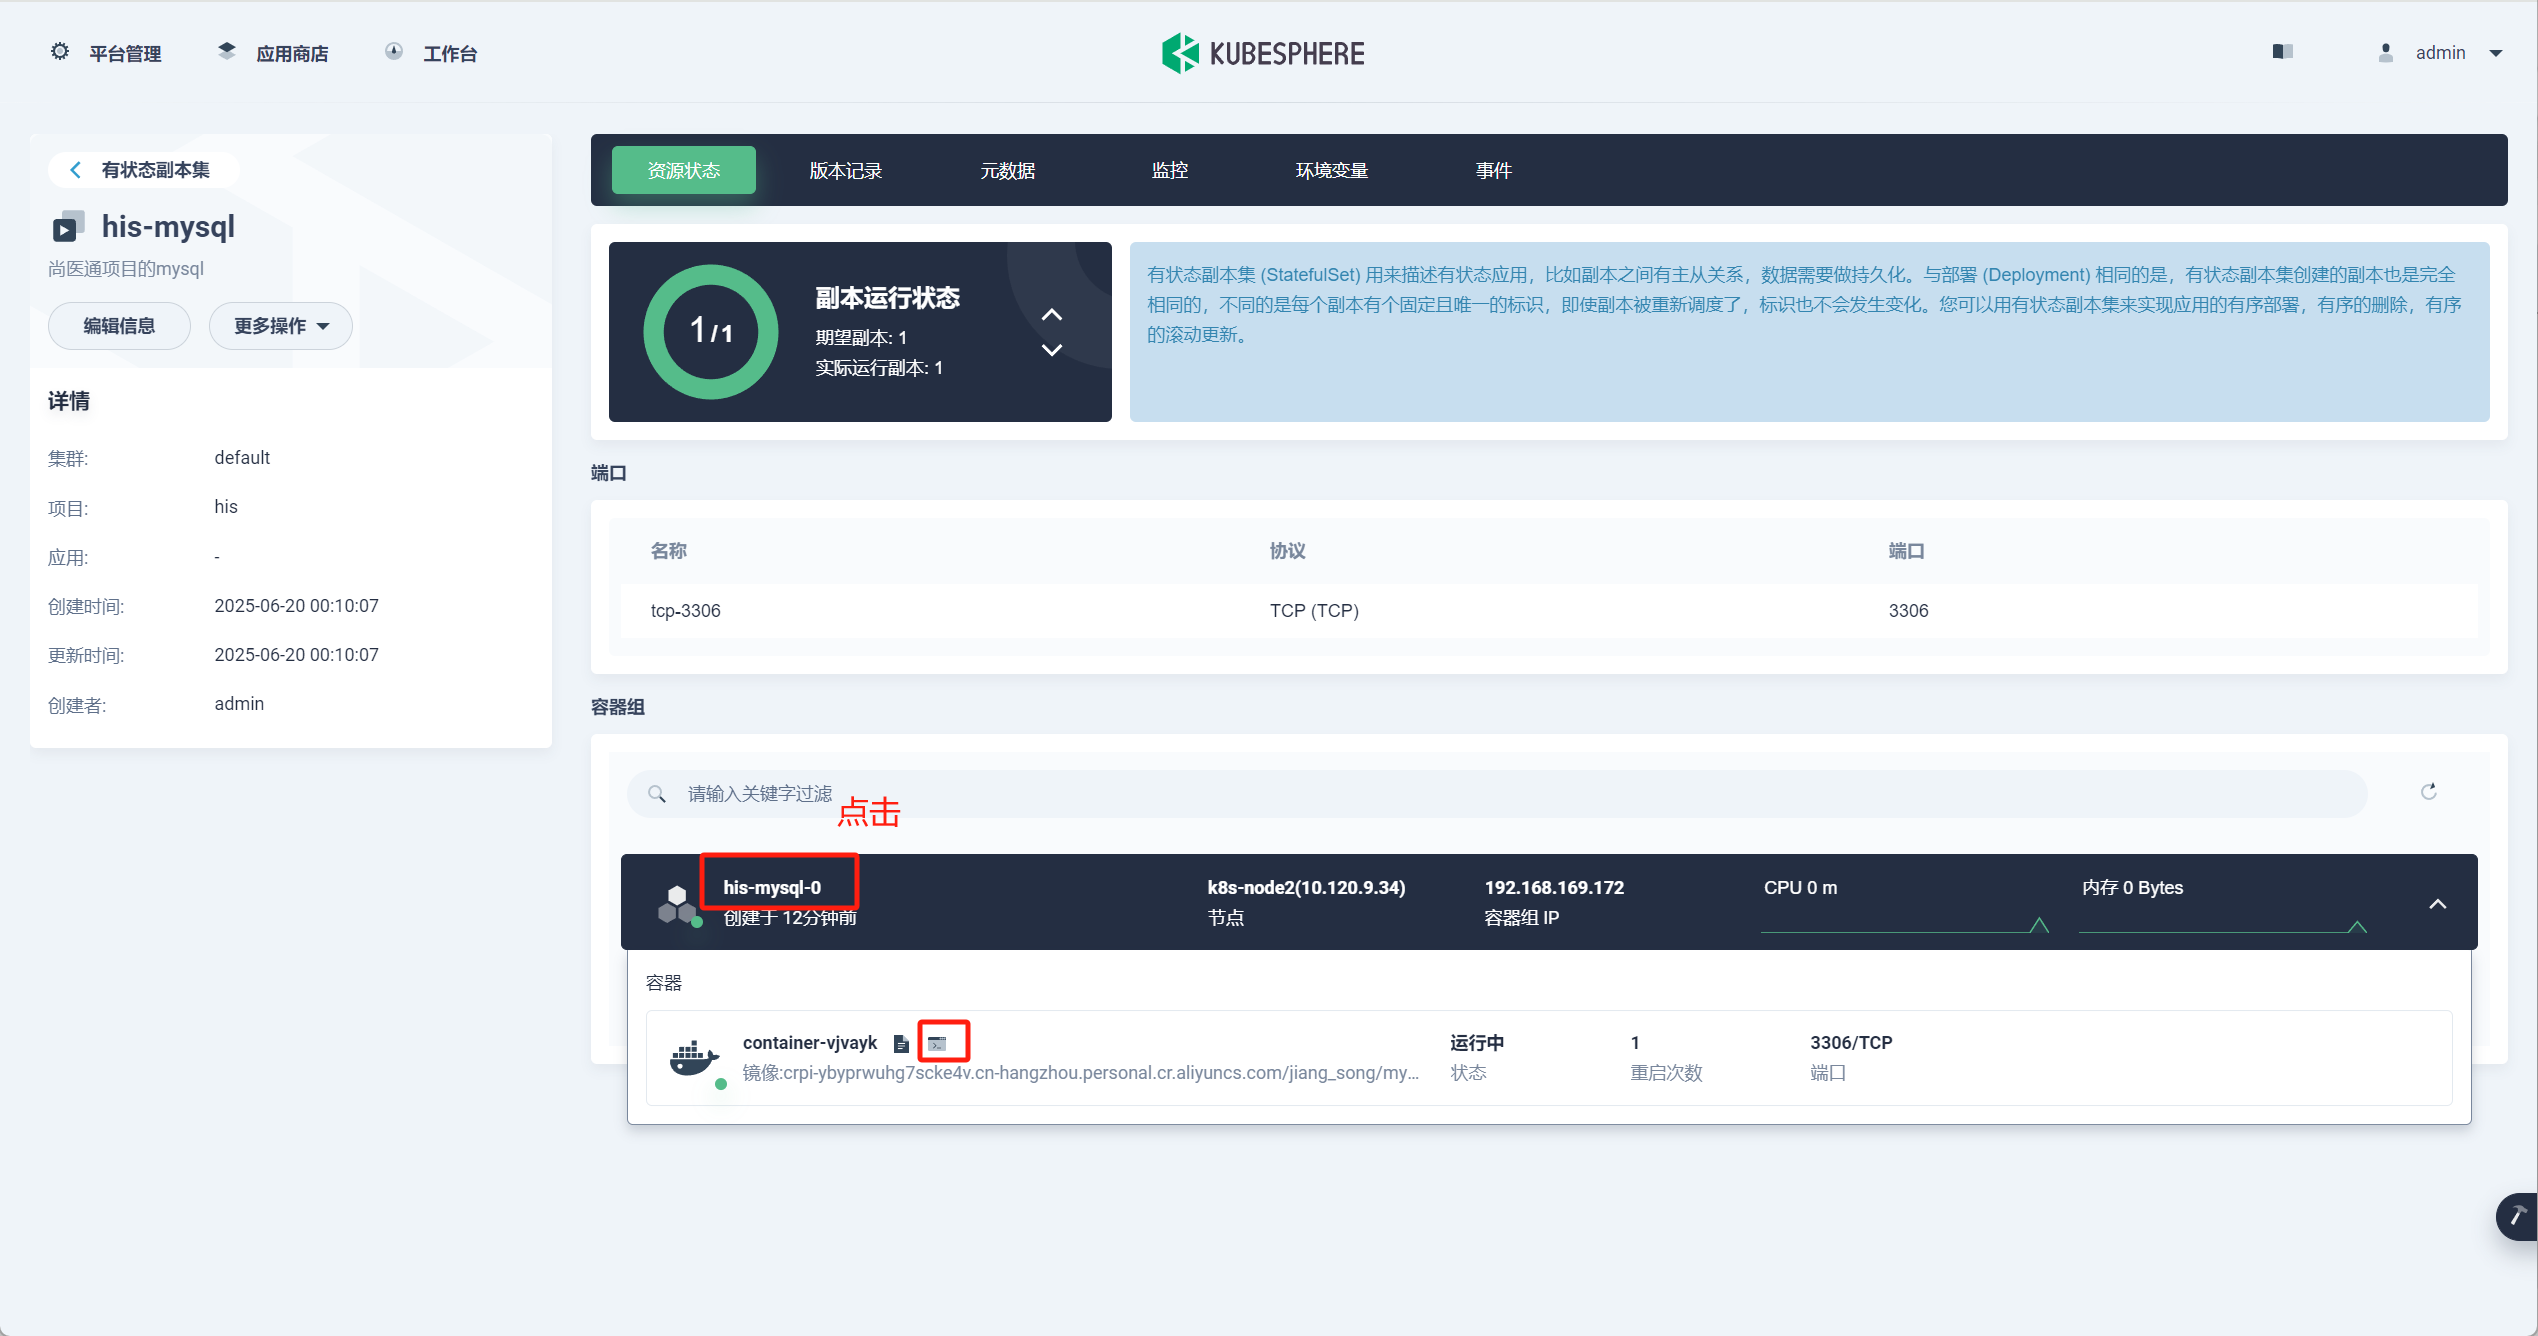Refresh the pod list

point(2428,792)
